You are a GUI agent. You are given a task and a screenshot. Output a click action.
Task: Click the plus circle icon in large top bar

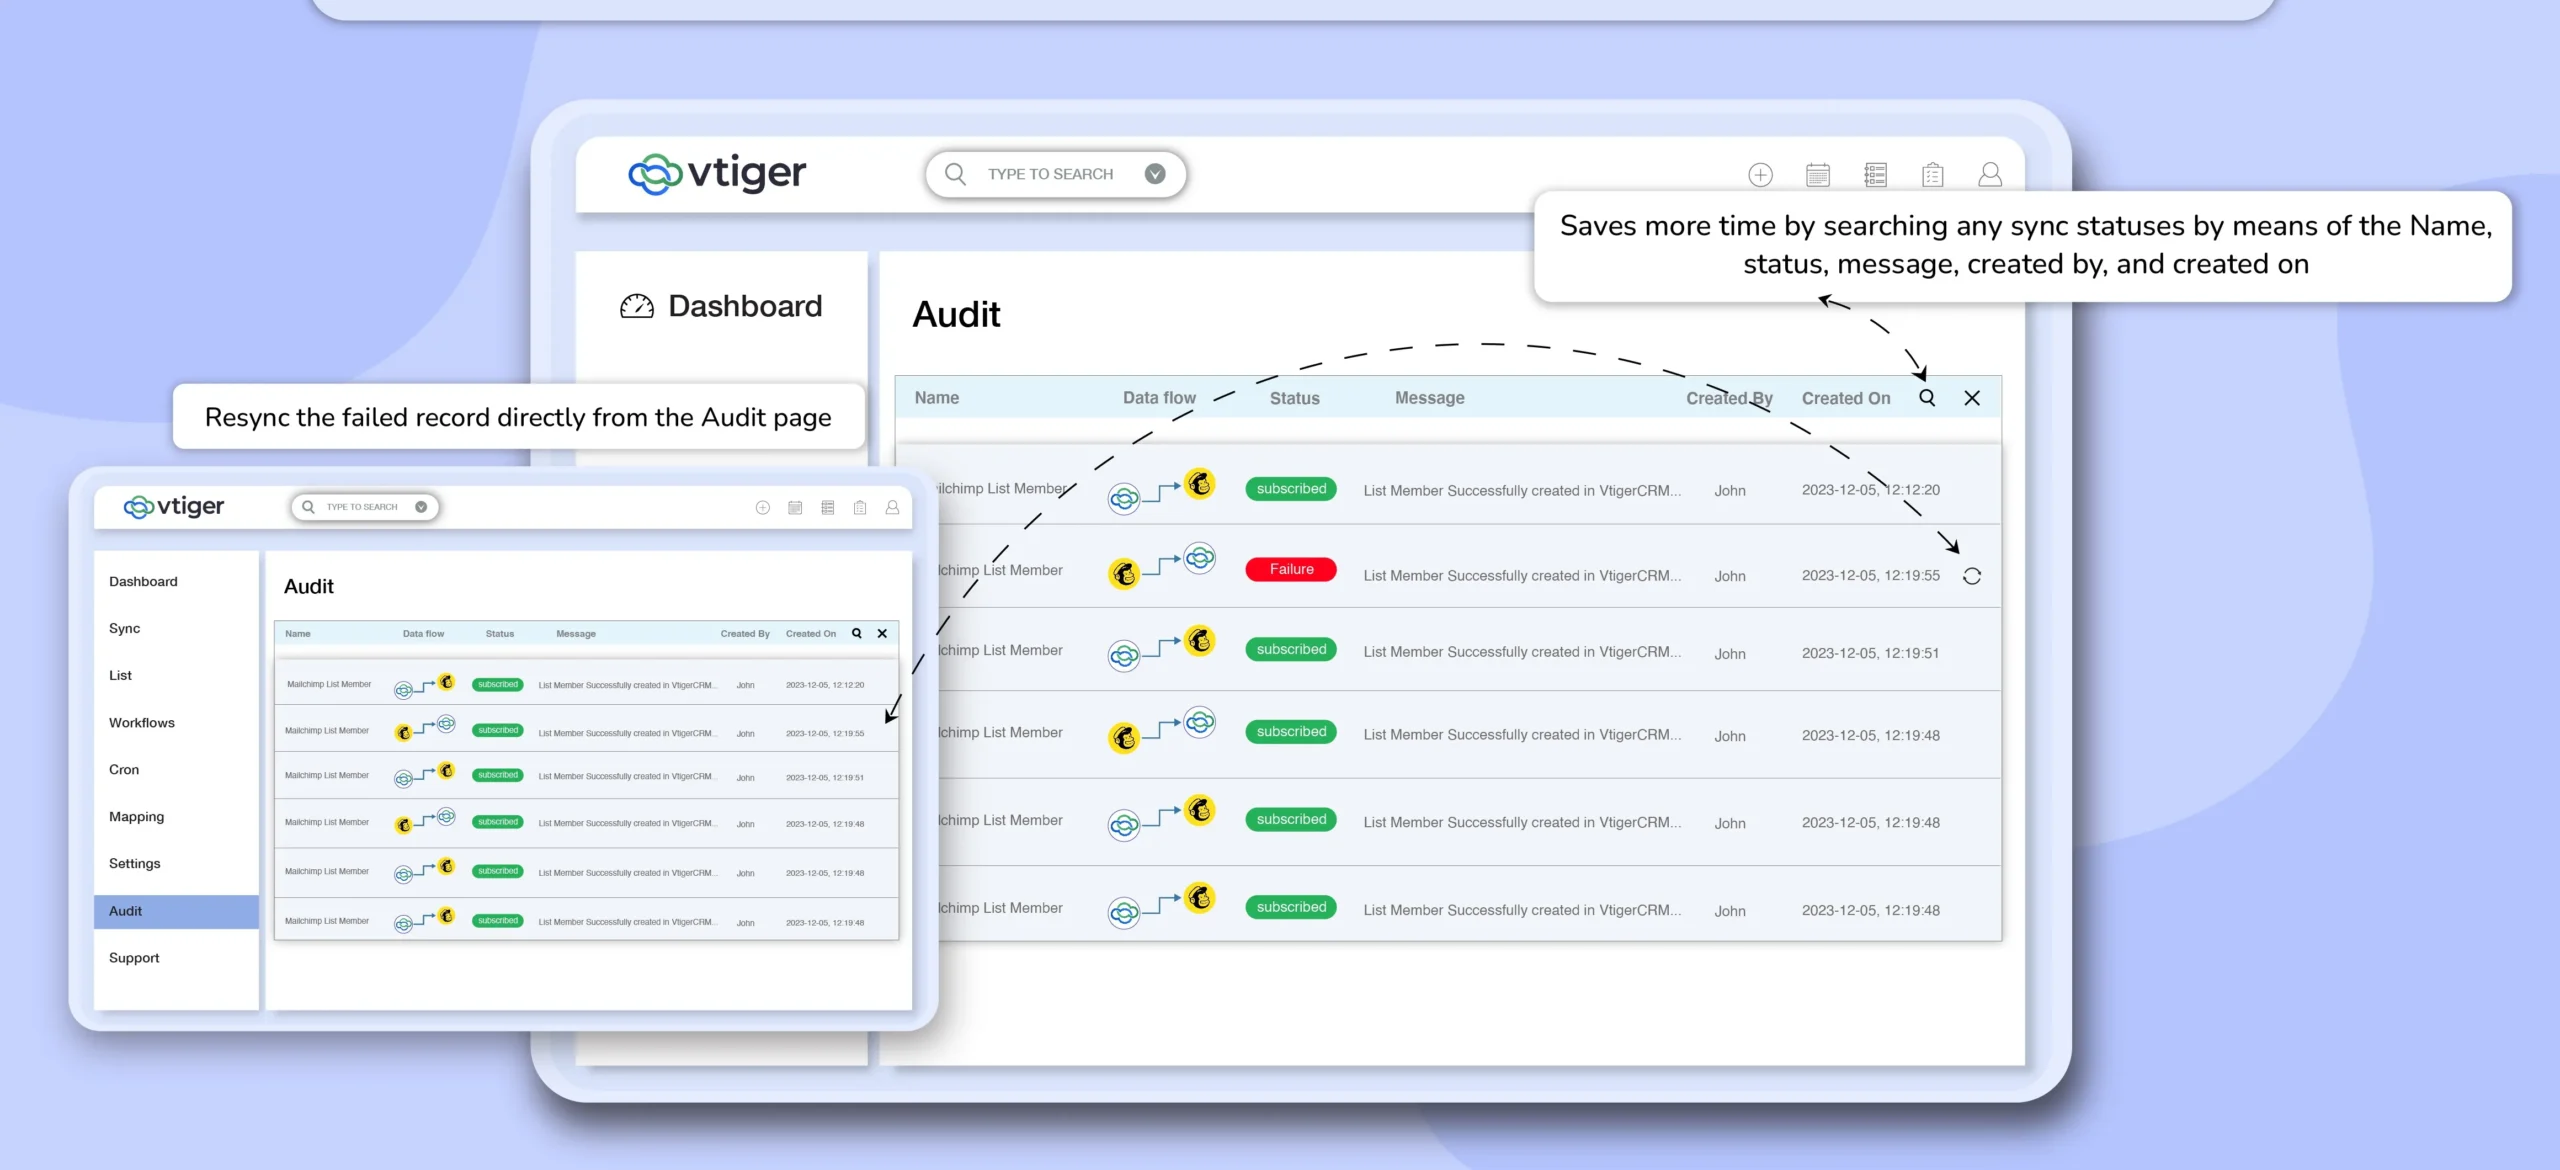(1760, 175)
